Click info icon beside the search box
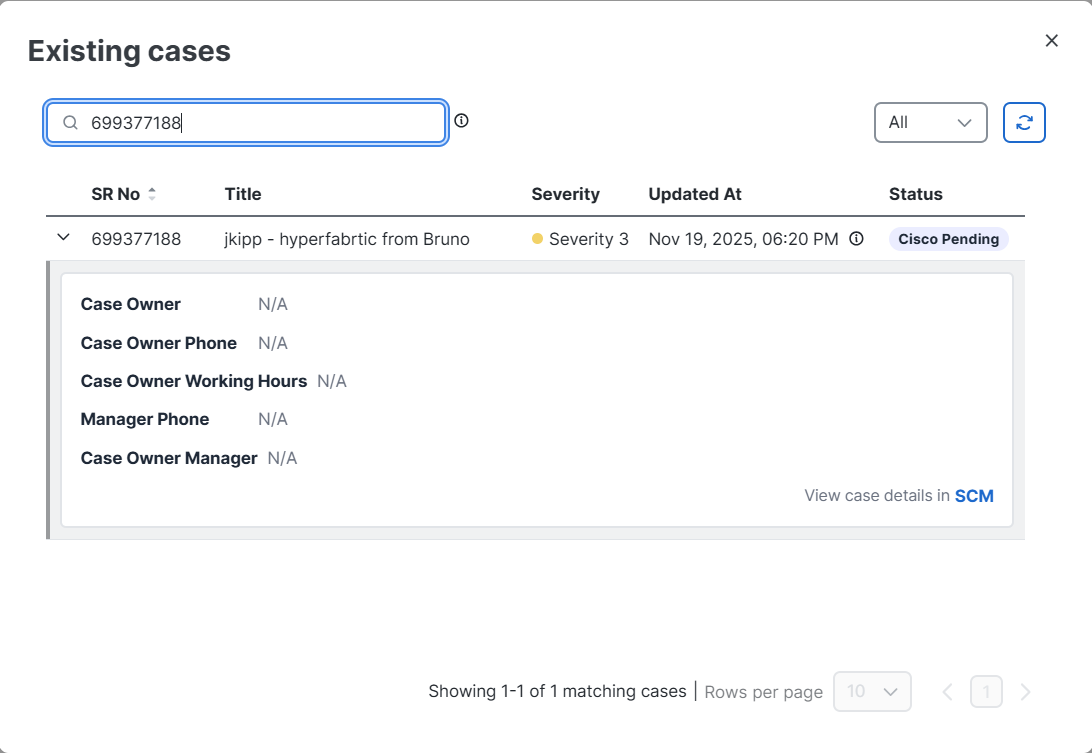Screen dimensions: 1092x753 tap(461, 121)
